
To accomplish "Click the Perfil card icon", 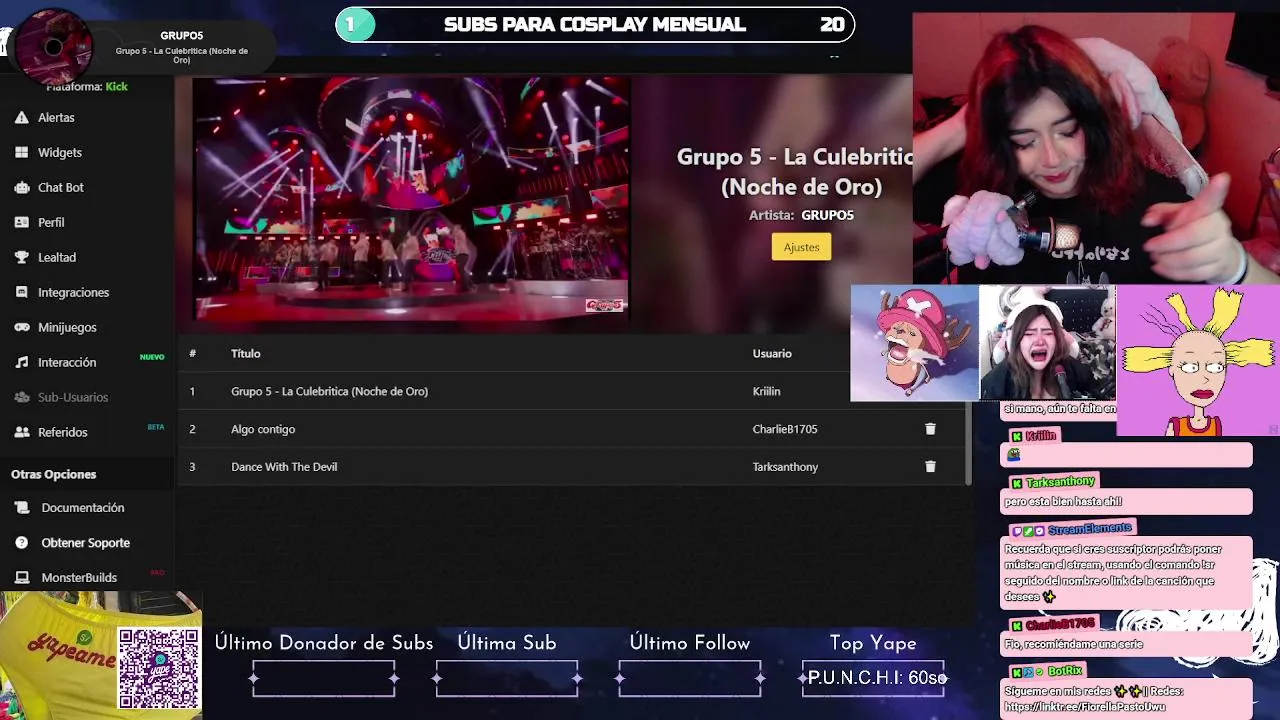I will pyautogui.click(x=21, y=223).
